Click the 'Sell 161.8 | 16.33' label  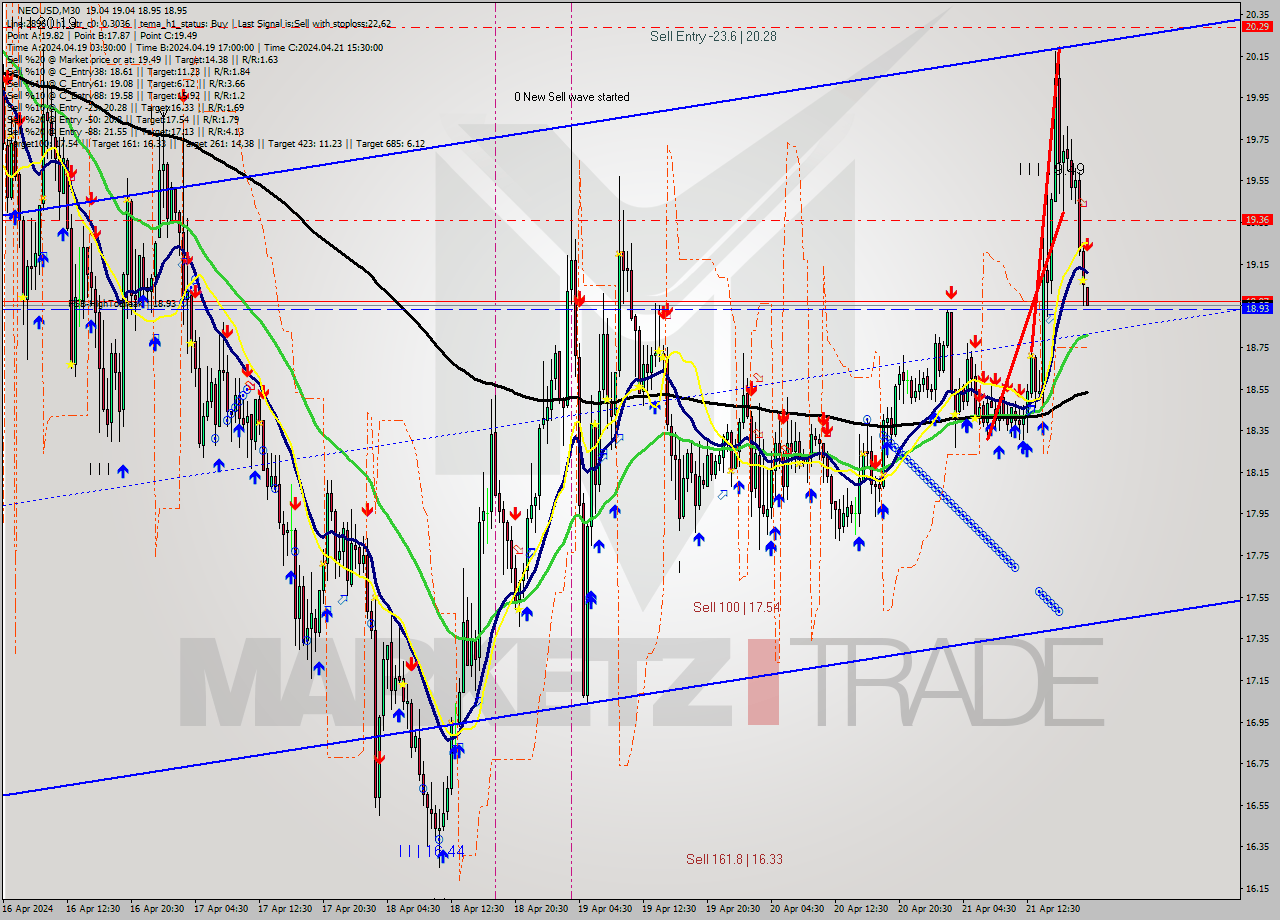[734, 859]
